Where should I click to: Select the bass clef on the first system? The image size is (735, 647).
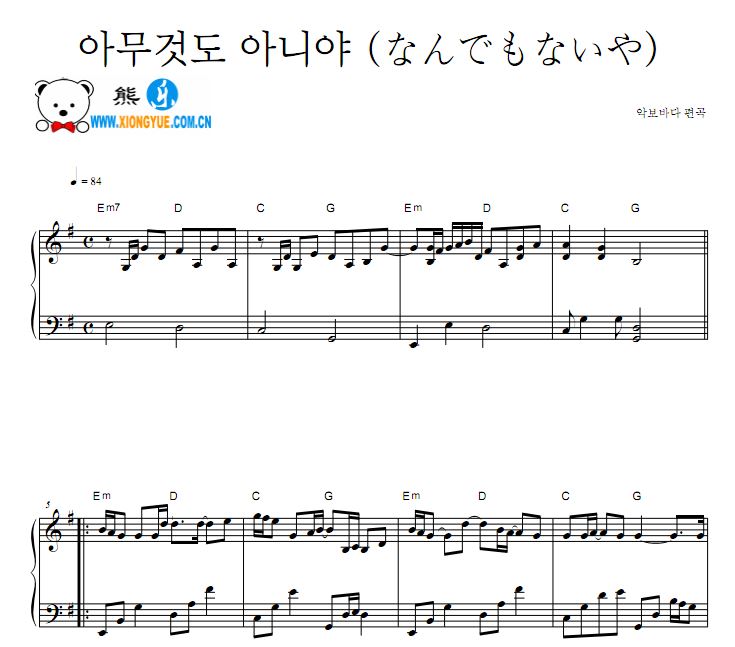[x=54, y=324]
